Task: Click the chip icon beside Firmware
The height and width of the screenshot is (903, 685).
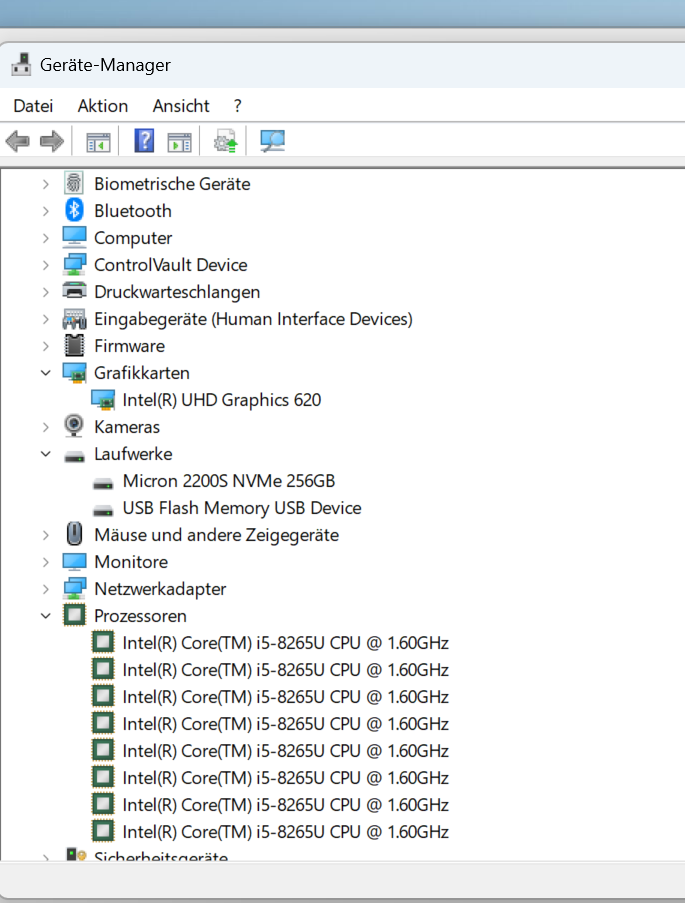Action: [x=74, y=345]
